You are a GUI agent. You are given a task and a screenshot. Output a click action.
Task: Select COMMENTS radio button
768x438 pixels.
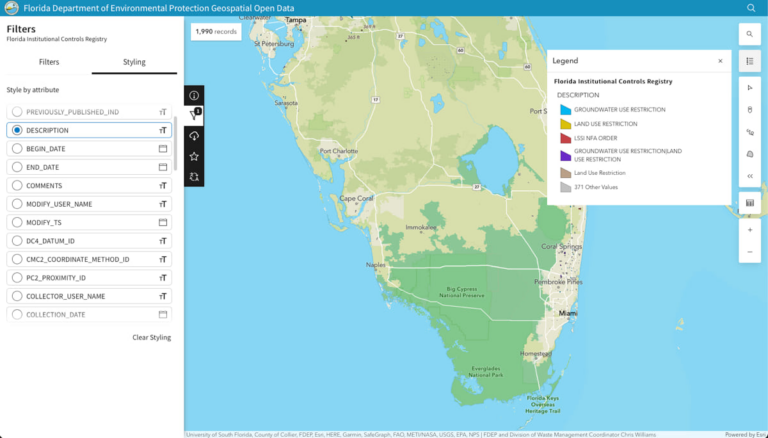pyautogui.click(x=17, y=186)
